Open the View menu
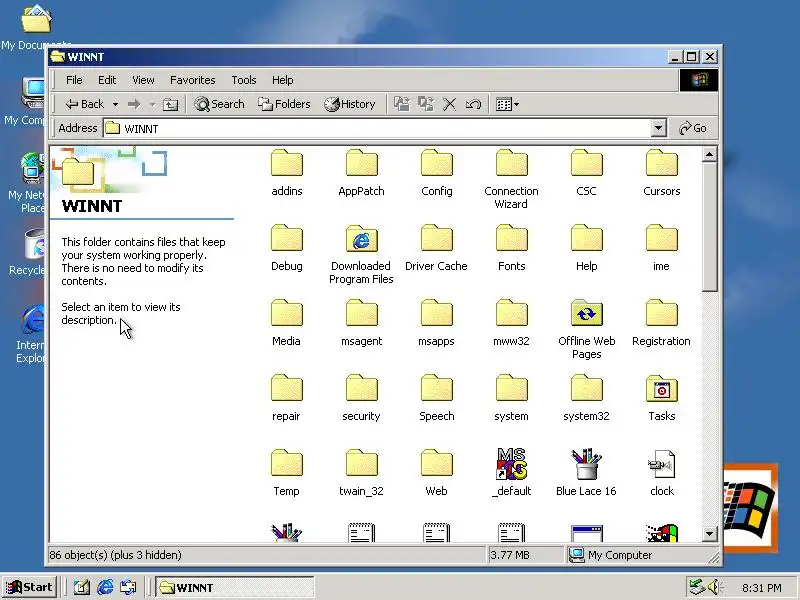The height and width of the screenshot is (600, 800). tap(143, 80)
